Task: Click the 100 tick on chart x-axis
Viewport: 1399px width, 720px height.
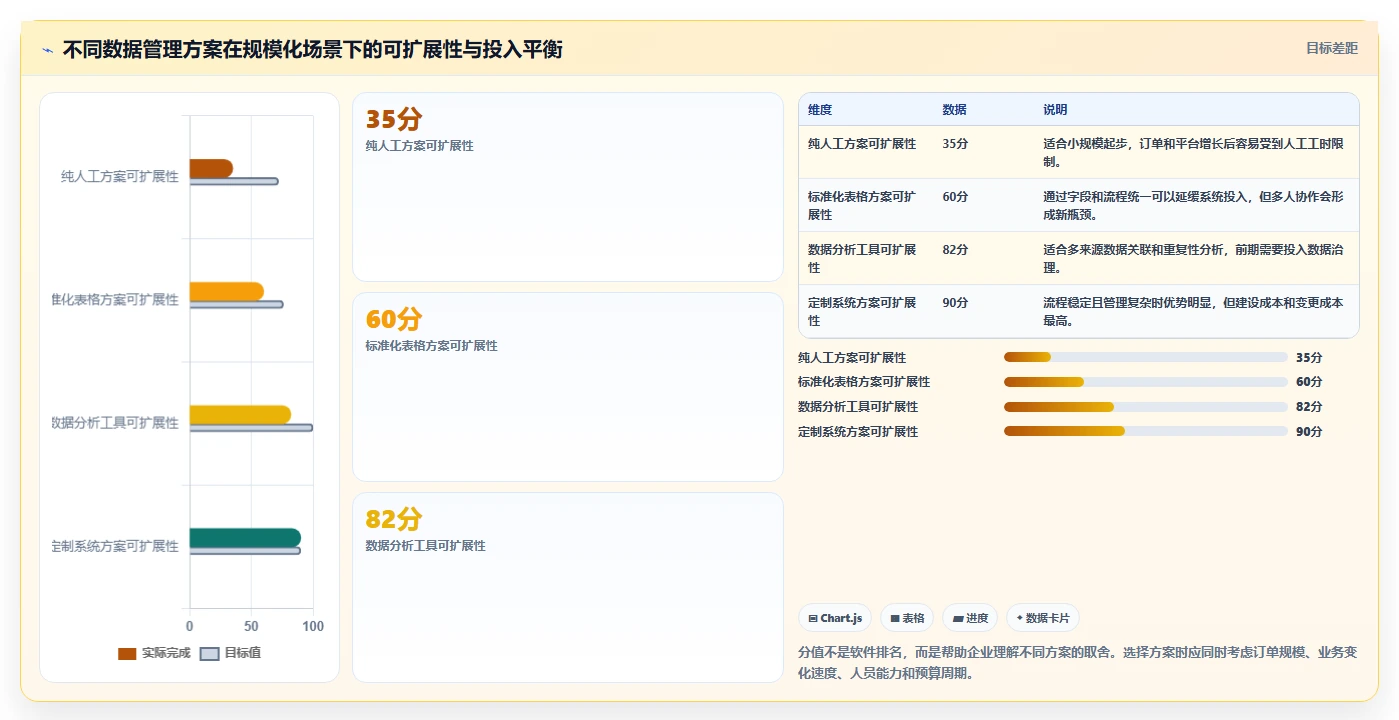Action: 313,626
